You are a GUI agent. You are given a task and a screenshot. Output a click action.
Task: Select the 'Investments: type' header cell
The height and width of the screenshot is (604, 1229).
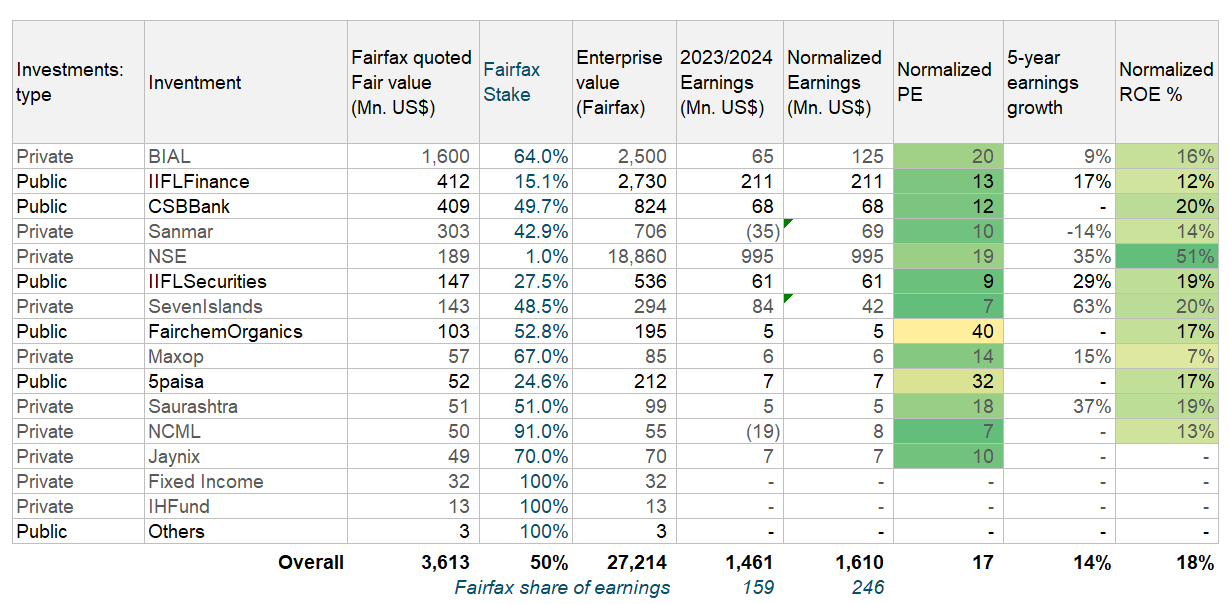78,82
